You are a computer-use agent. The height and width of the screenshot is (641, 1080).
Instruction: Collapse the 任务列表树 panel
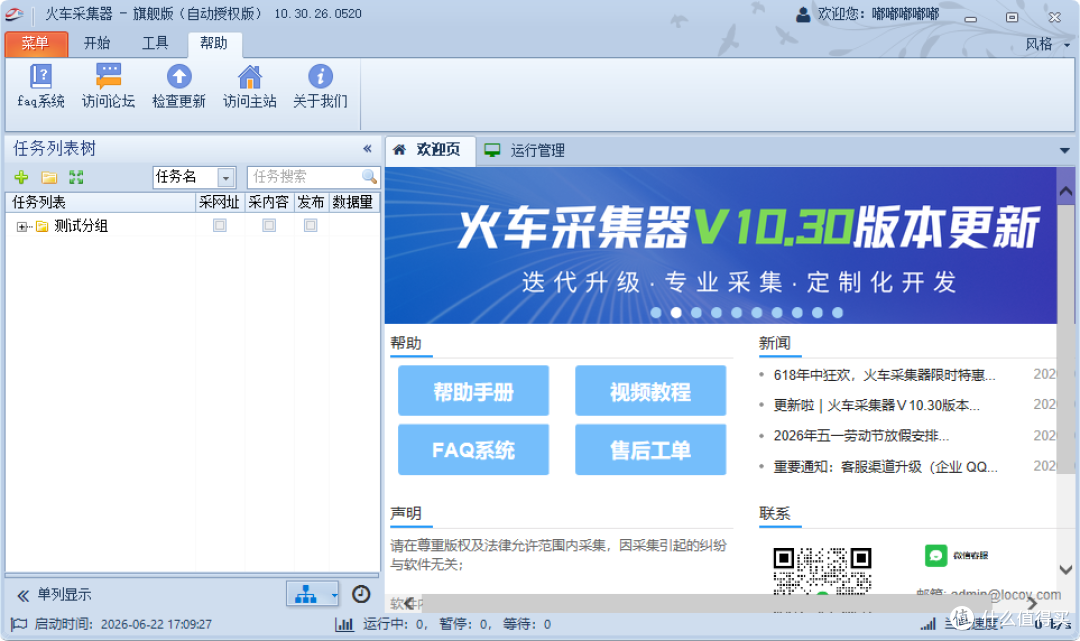[368, 148]
